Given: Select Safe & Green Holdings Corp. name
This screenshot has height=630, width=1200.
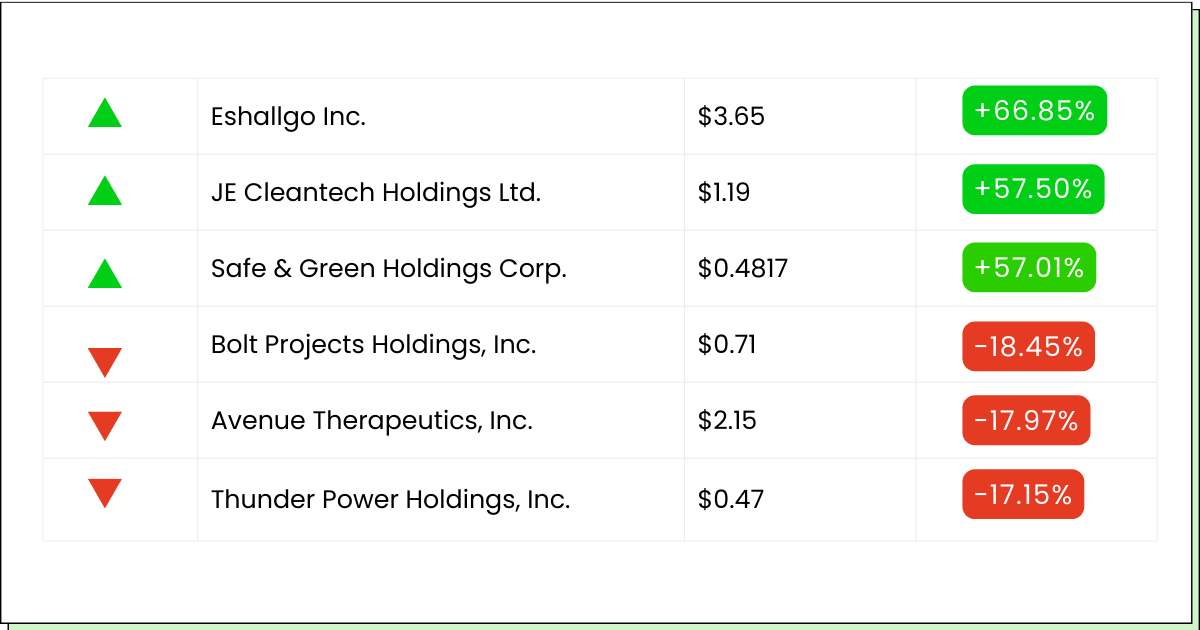Looking at the screenshot, I should tap(389, 269).
